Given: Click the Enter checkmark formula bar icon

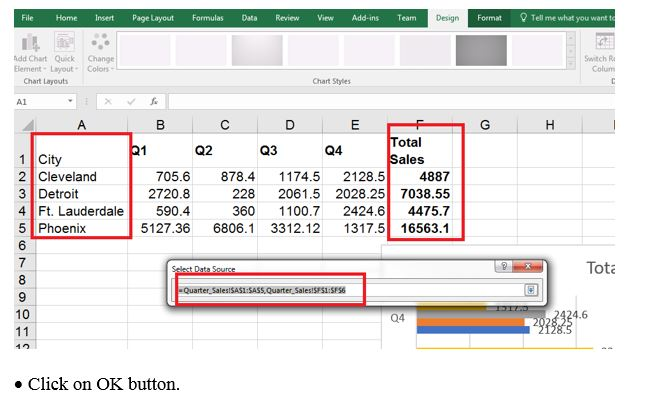Looking at the screenshot, I should coord(131,102).
